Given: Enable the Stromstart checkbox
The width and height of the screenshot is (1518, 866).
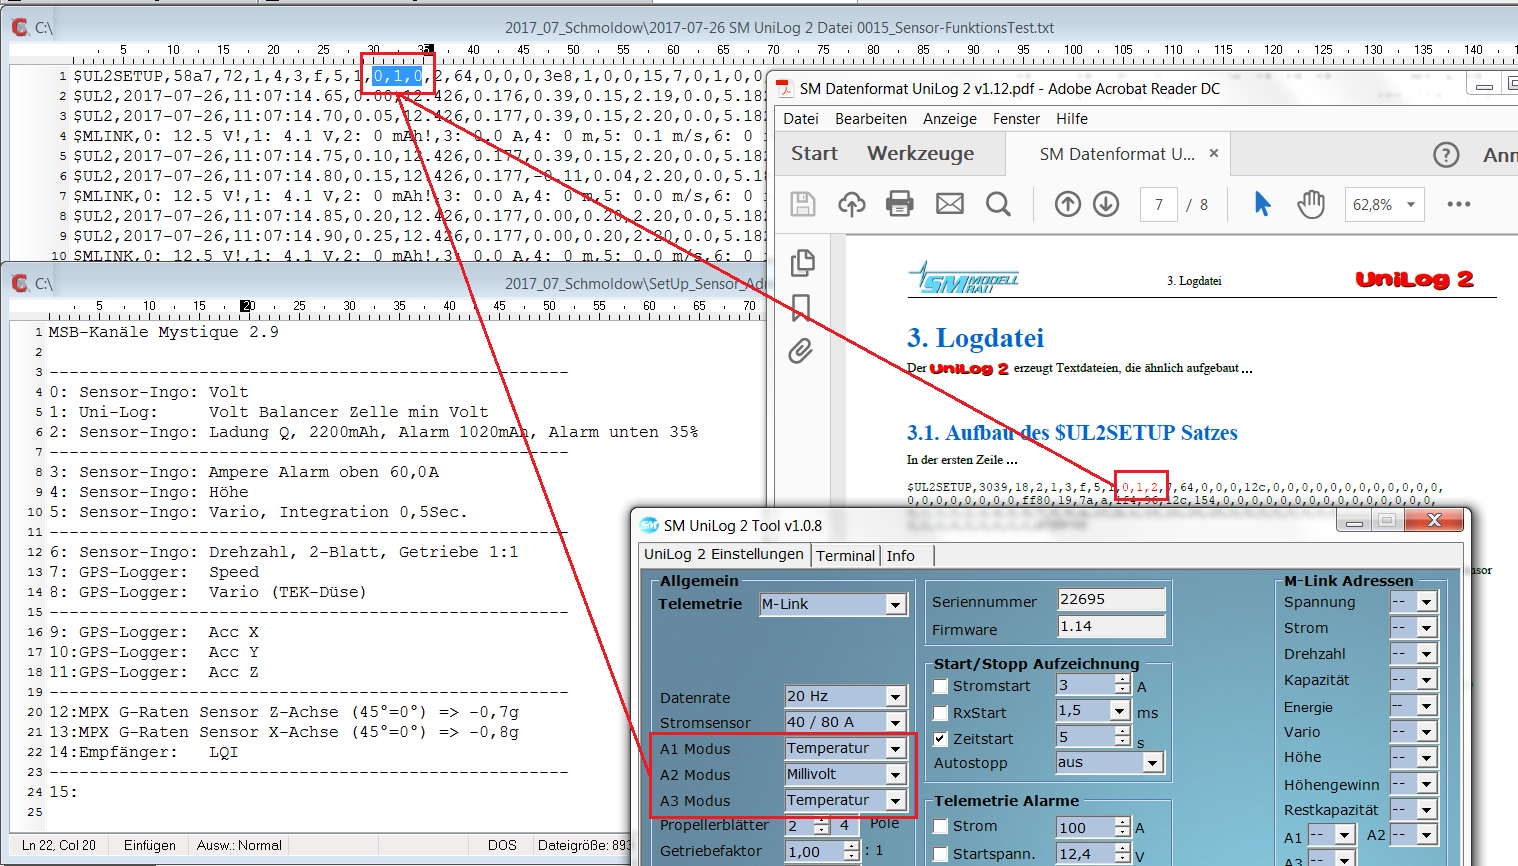Looking at the screenshot, I should click(x=941, y=686).
